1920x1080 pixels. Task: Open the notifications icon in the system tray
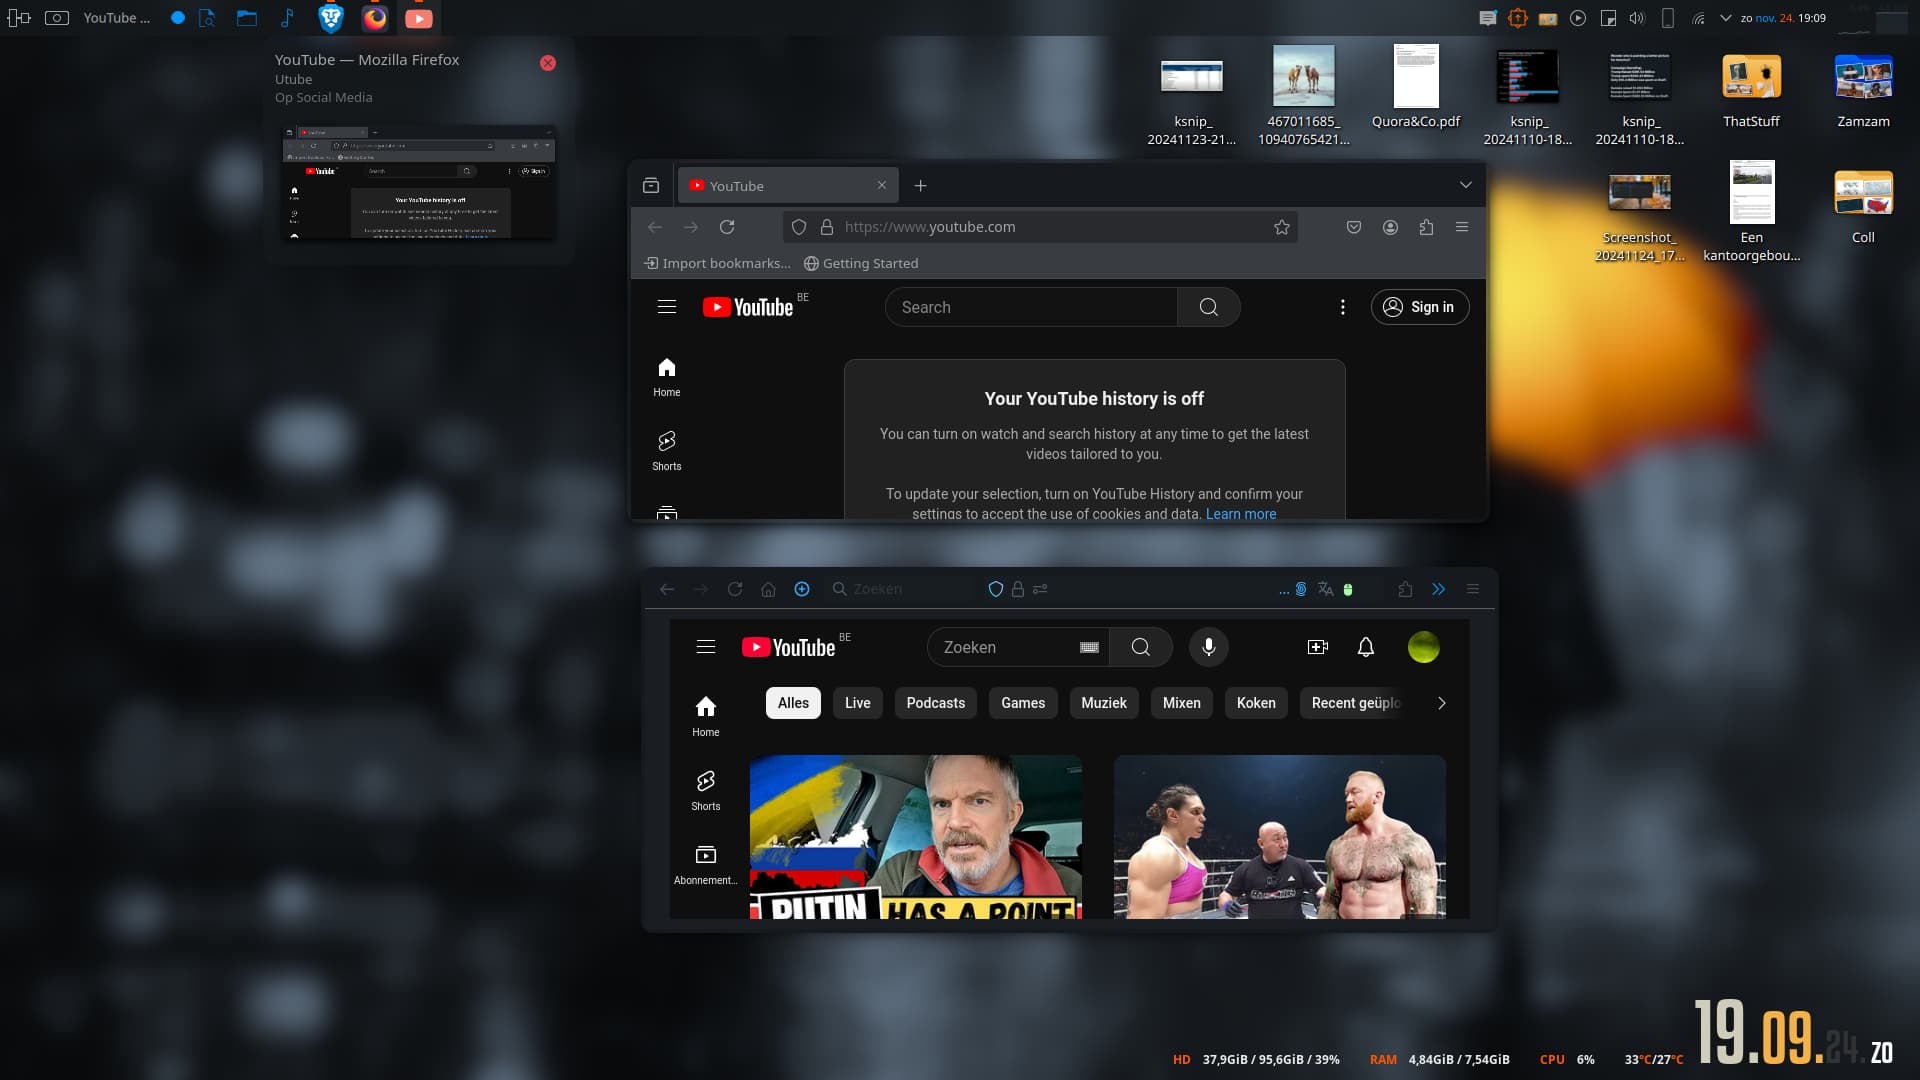(x=1488, y=18)
